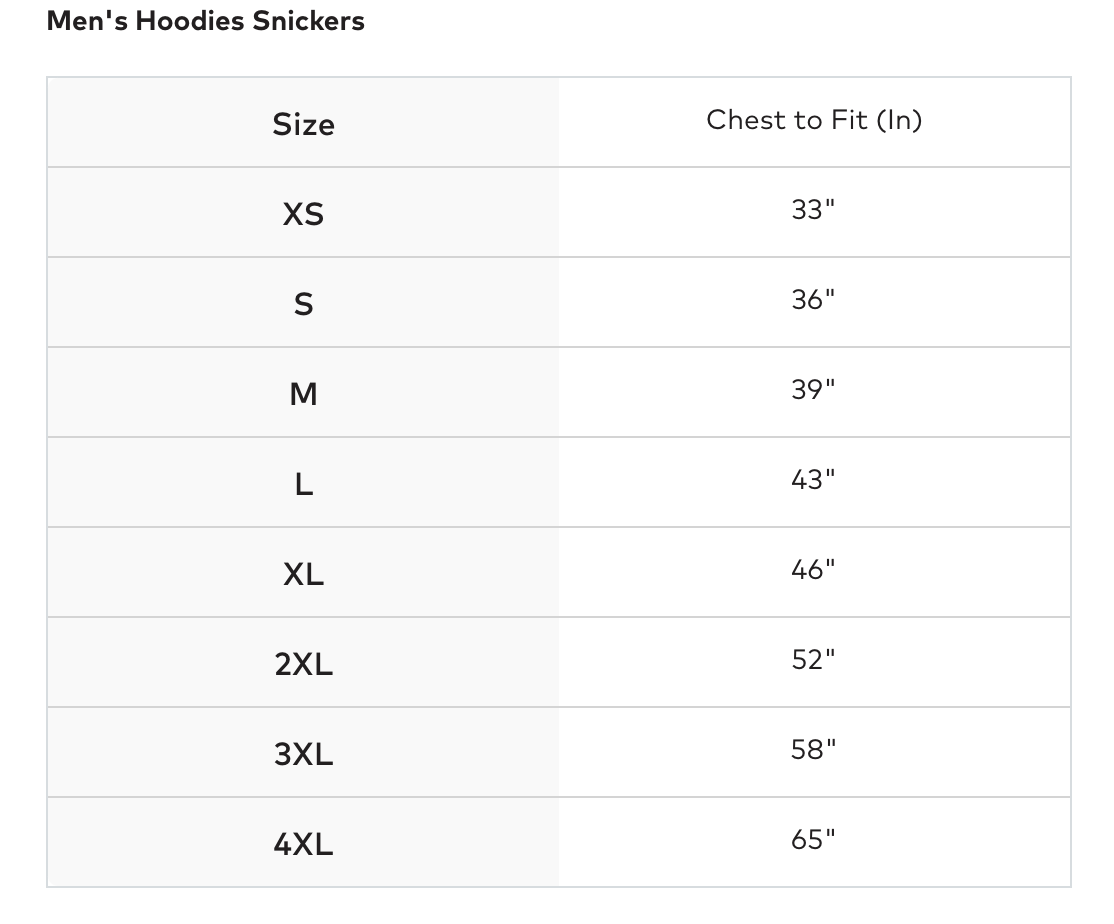The image size is (1114, 924).
Task: Click the Men's Hoodies Snickers heading
Action: pyautogui.click(x=205, y=21)
